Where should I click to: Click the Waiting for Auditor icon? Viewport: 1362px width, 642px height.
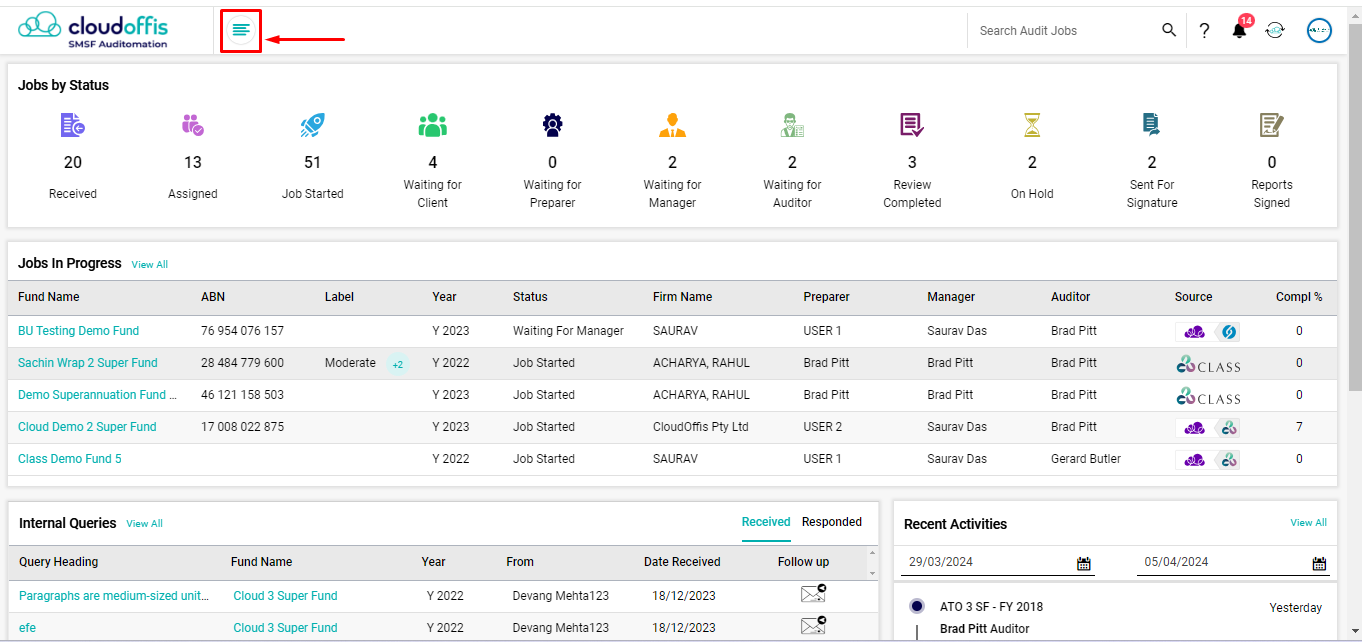coord(792,125)
